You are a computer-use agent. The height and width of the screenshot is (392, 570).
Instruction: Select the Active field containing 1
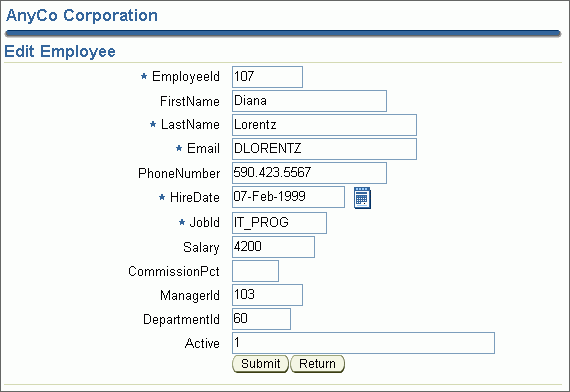point(363,343)
